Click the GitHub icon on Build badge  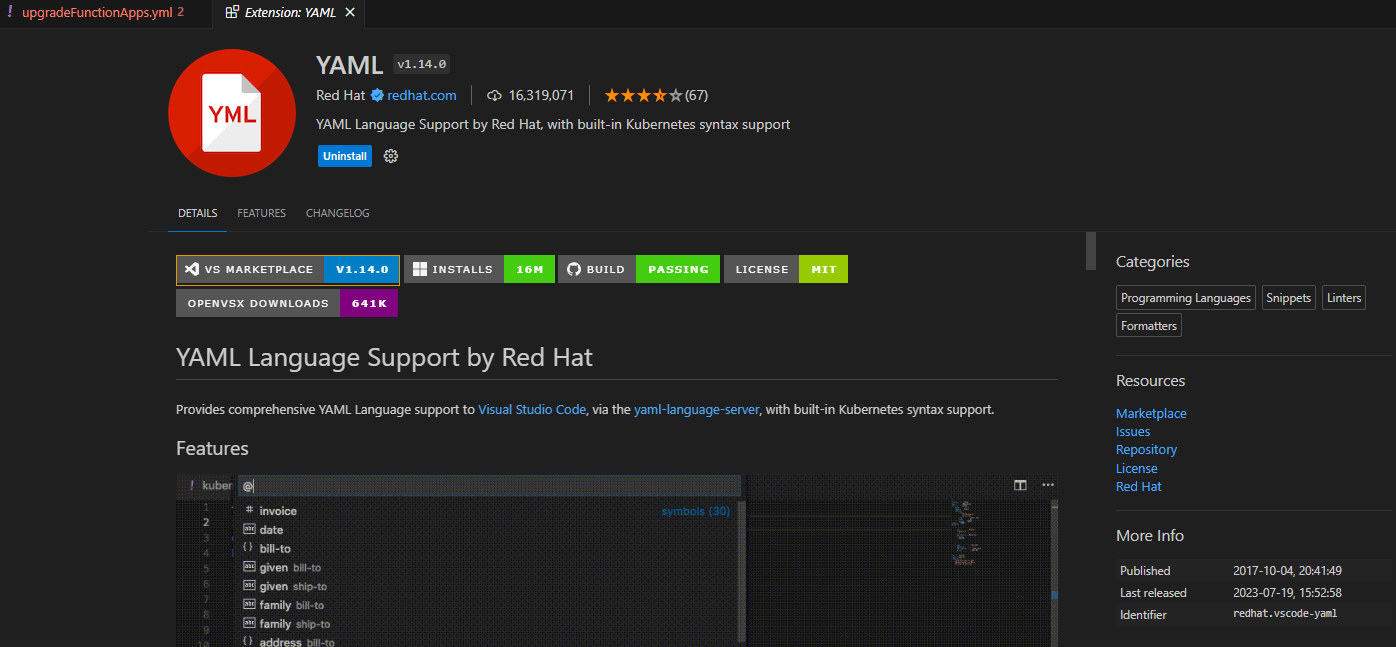click(574, 270)
